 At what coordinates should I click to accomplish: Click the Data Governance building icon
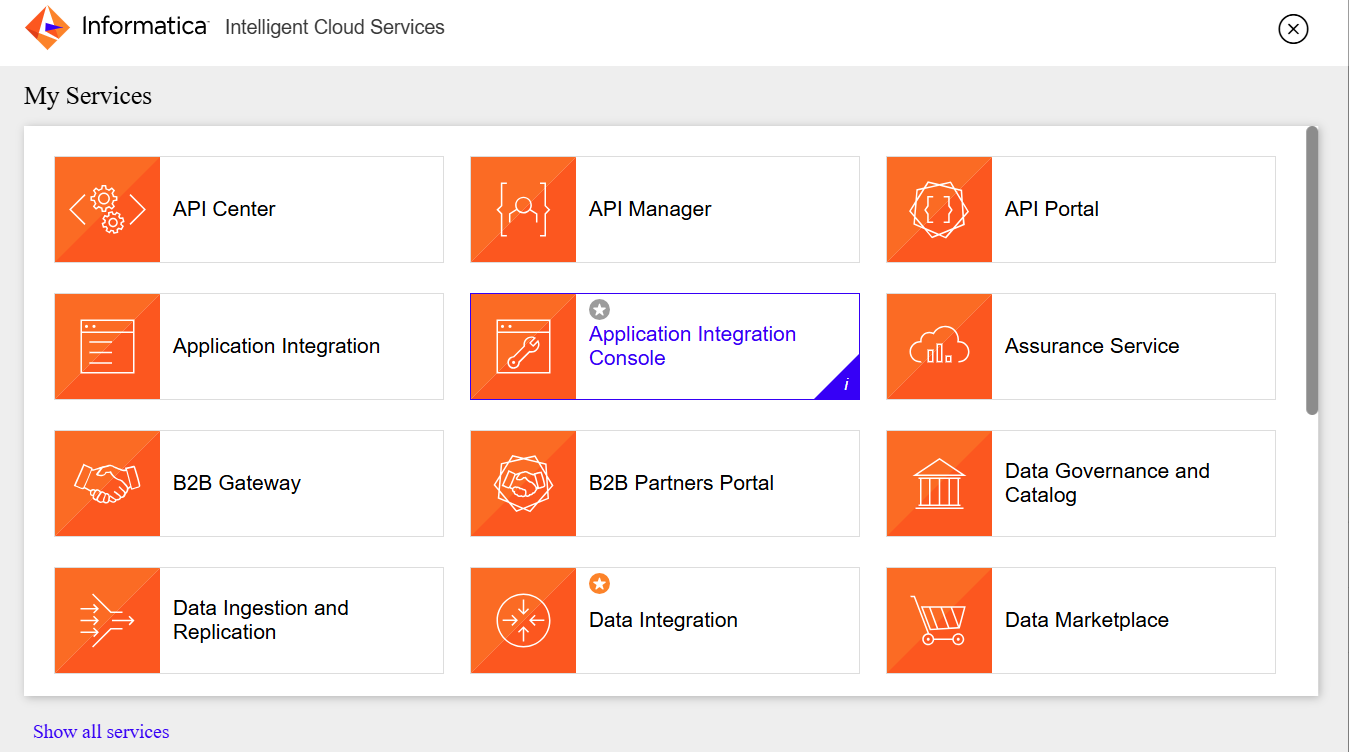pos(939,483)
